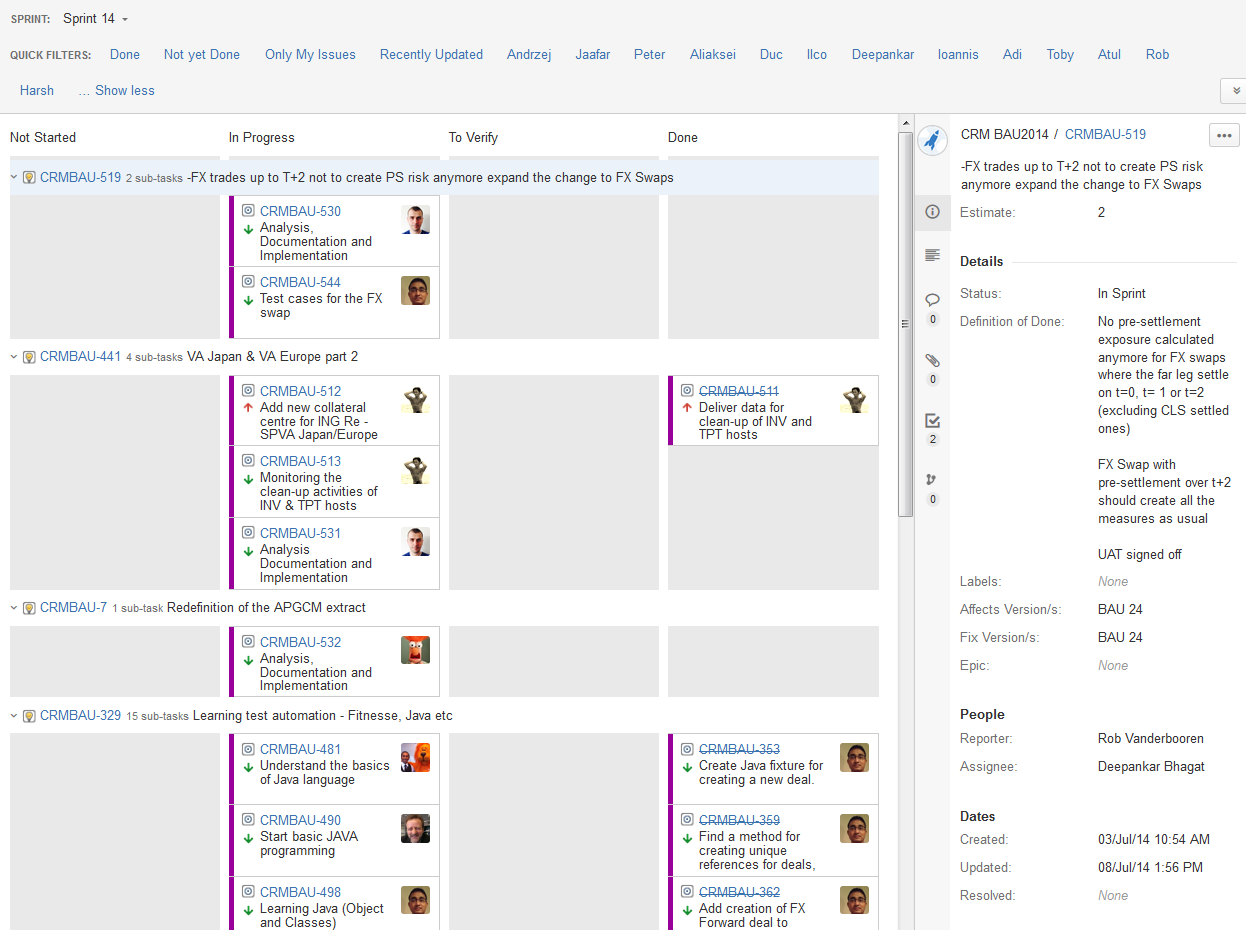Screen dimensions: 1246x930
Task: Toggle the Only My Issues quick filter
Action: point(310,54)
